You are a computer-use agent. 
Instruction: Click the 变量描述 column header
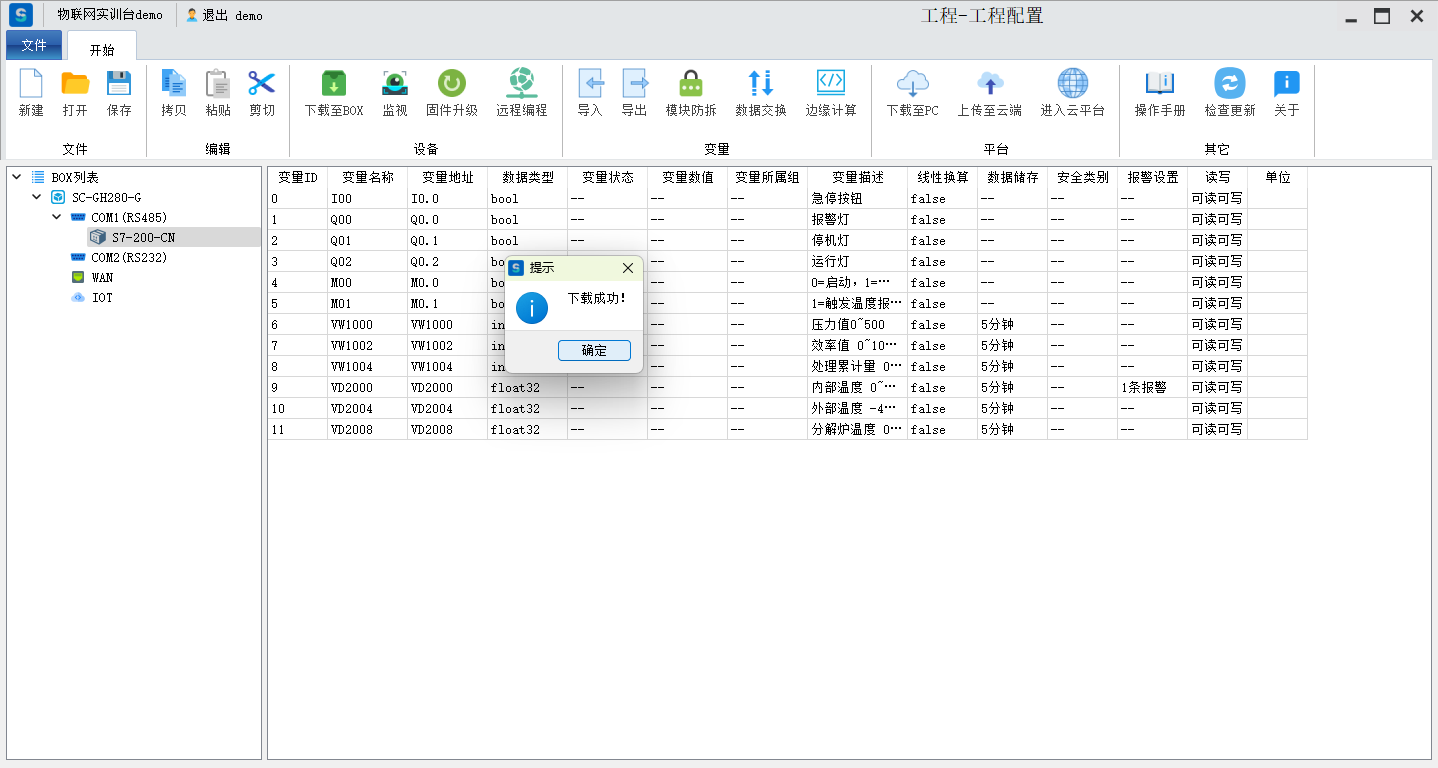[857, 177]
